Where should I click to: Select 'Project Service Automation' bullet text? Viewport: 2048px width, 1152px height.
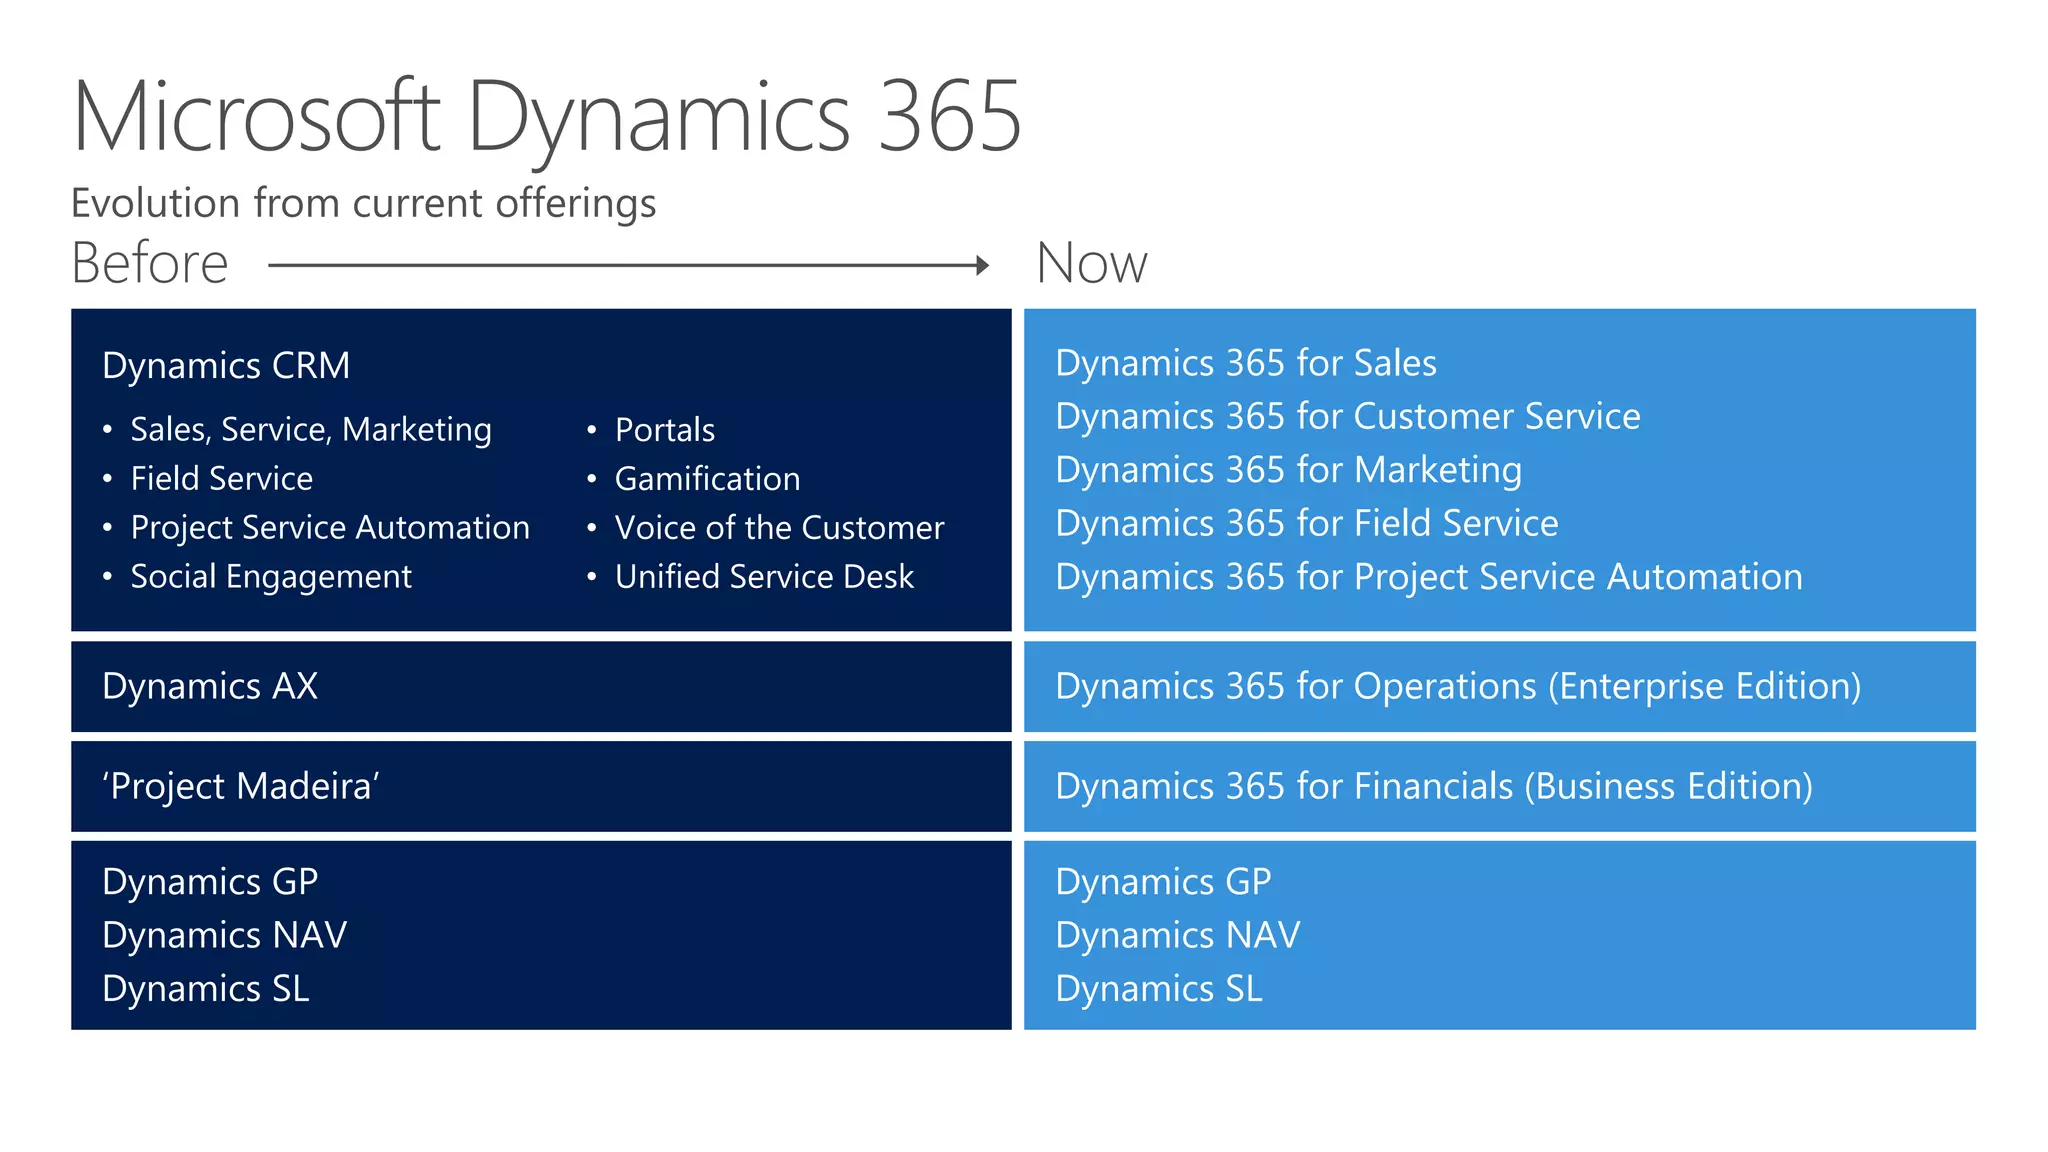(330, 528)
